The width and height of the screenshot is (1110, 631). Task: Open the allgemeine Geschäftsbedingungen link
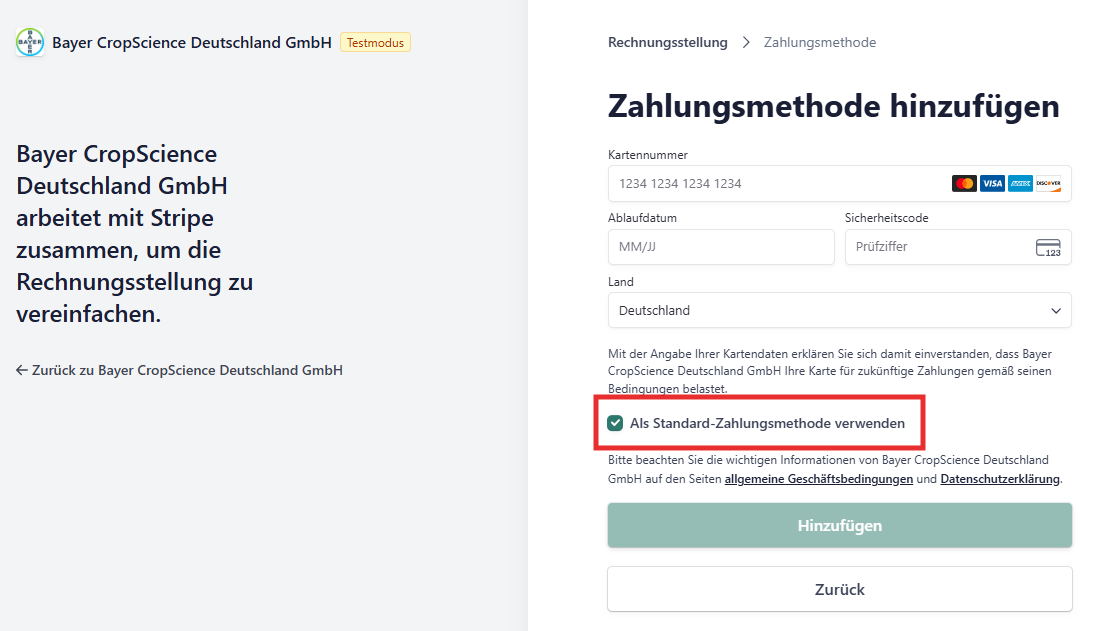click(x=818, y=479)
